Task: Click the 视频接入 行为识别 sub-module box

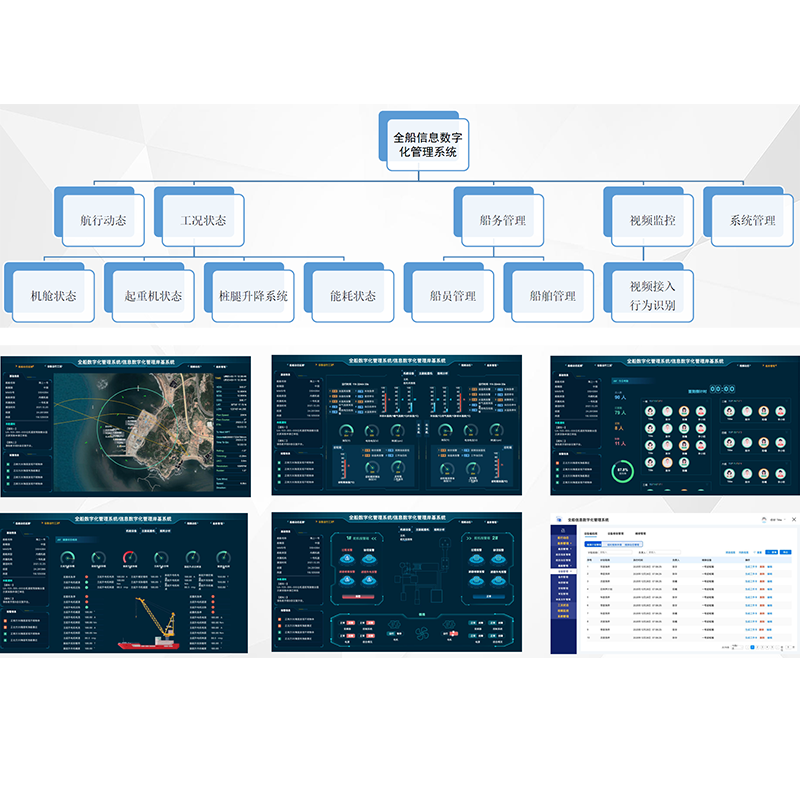Action: point(652,296)
